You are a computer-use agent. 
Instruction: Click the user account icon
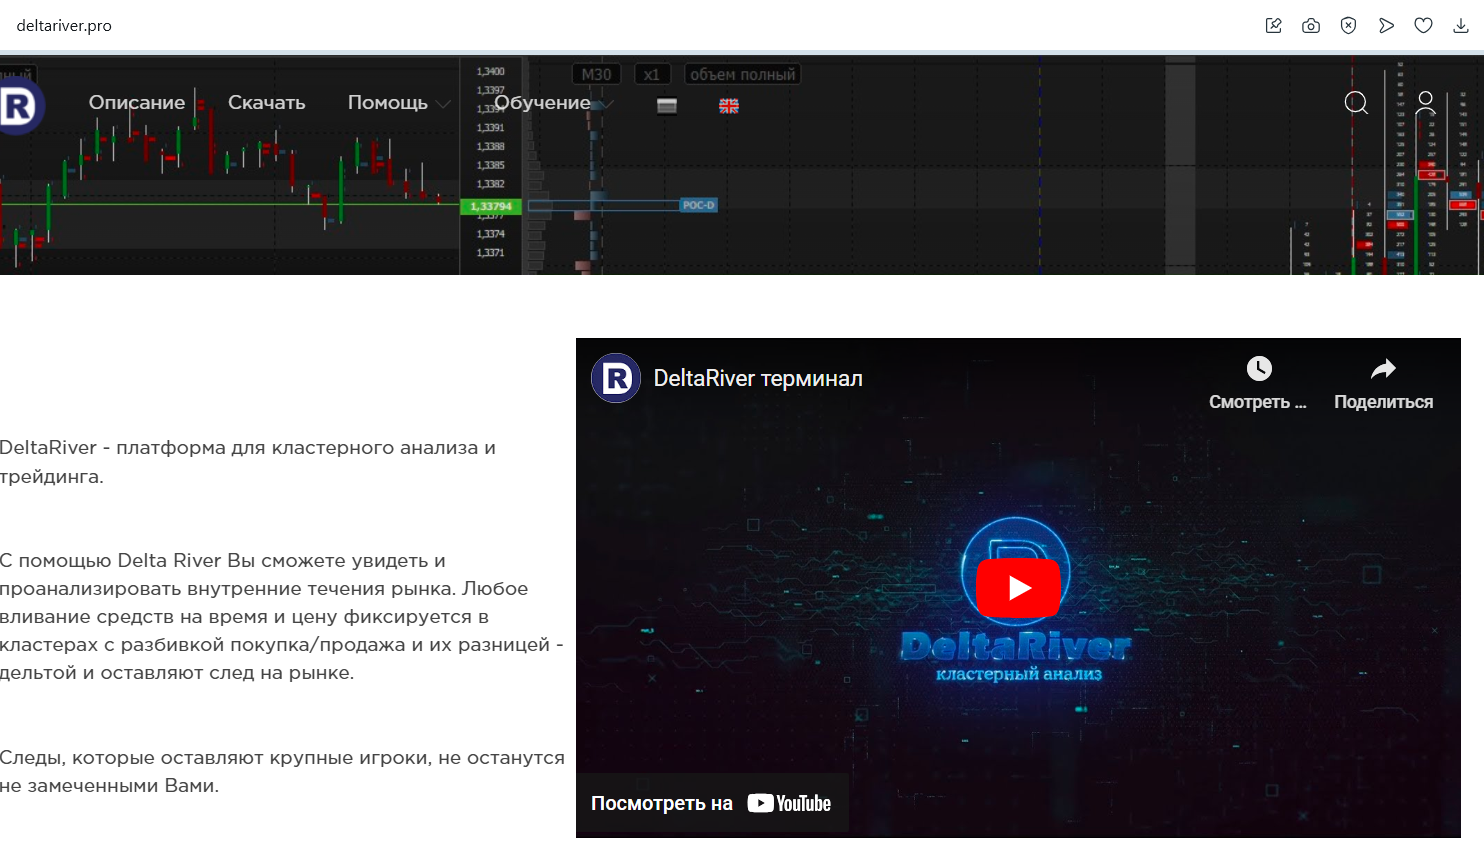pos(1426,103)
